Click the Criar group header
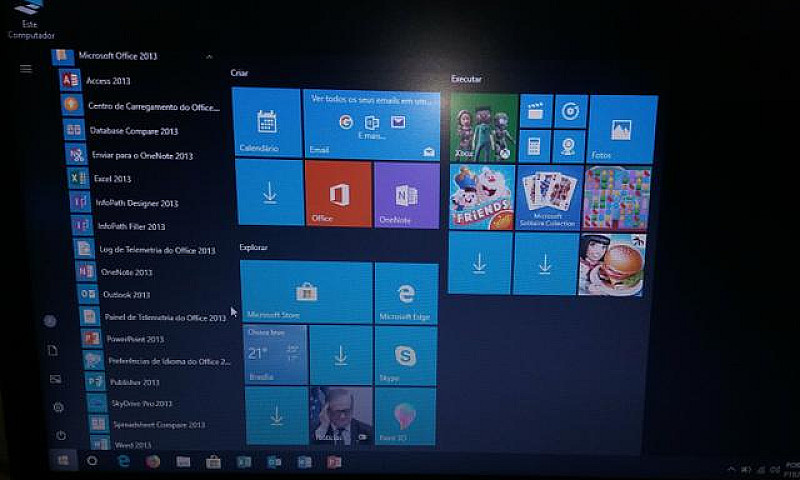800x480 pixels. 239,73
